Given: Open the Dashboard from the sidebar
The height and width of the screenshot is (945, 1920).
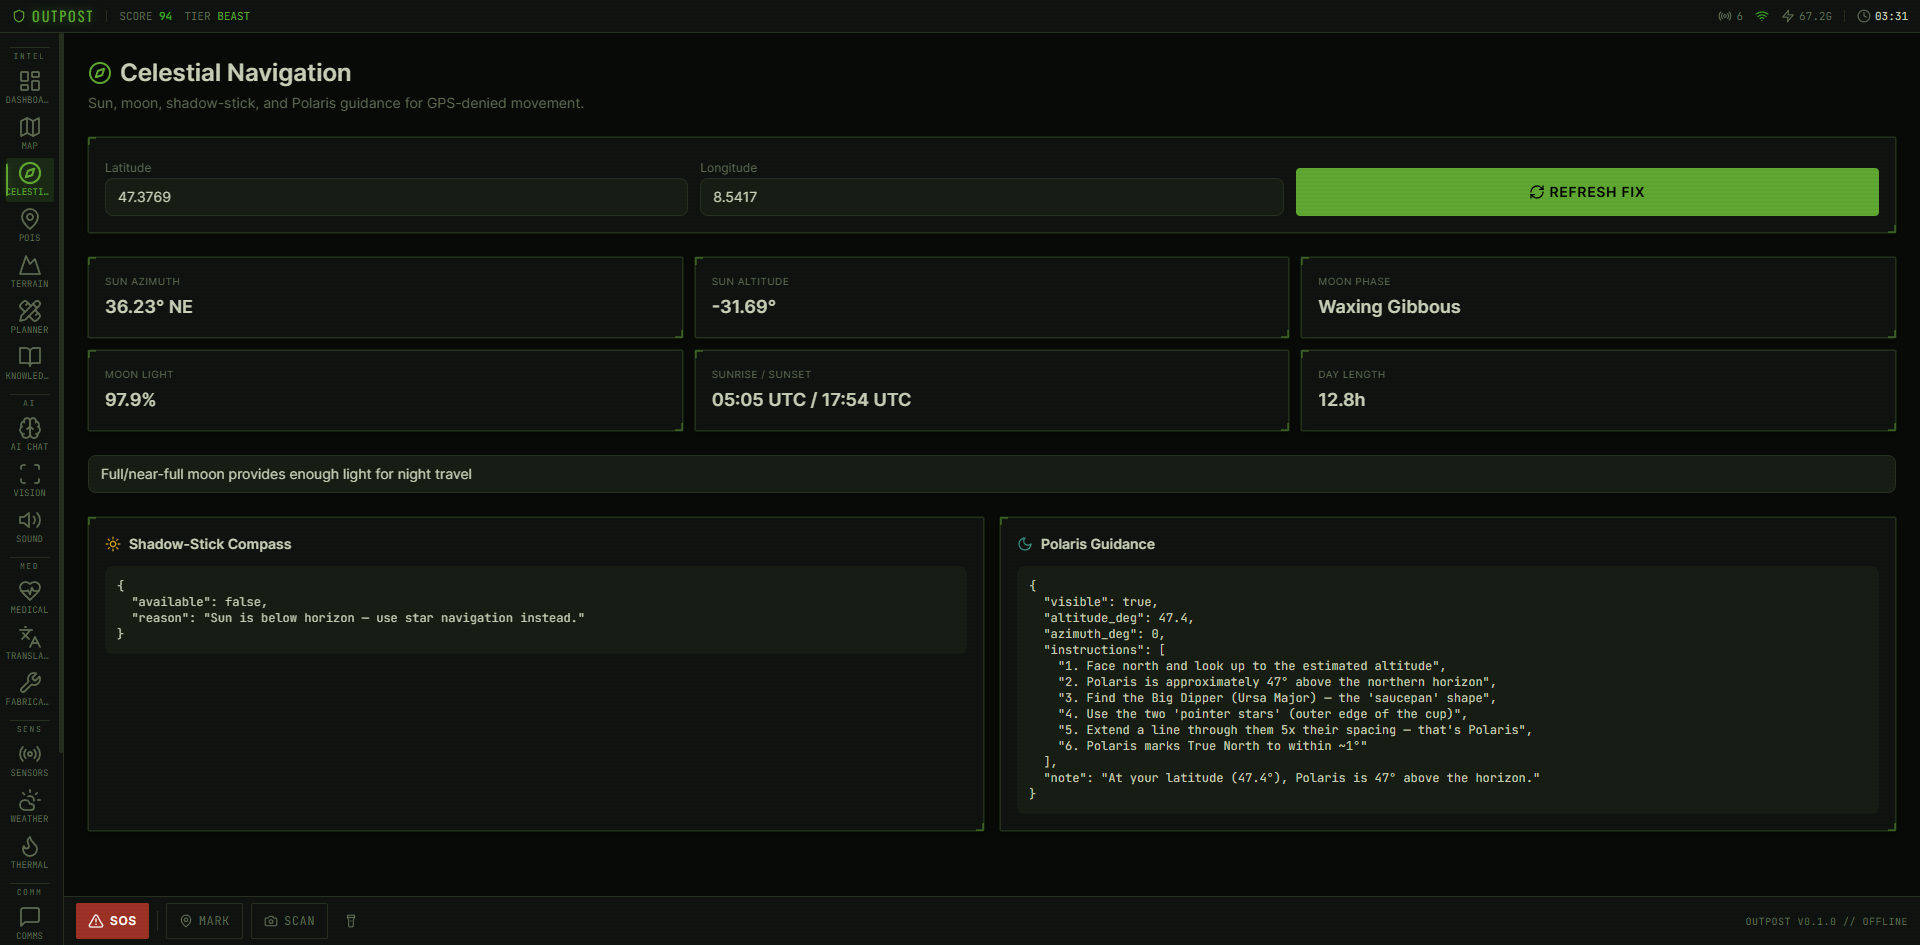Looking at the screenshot, I should 30,86.
